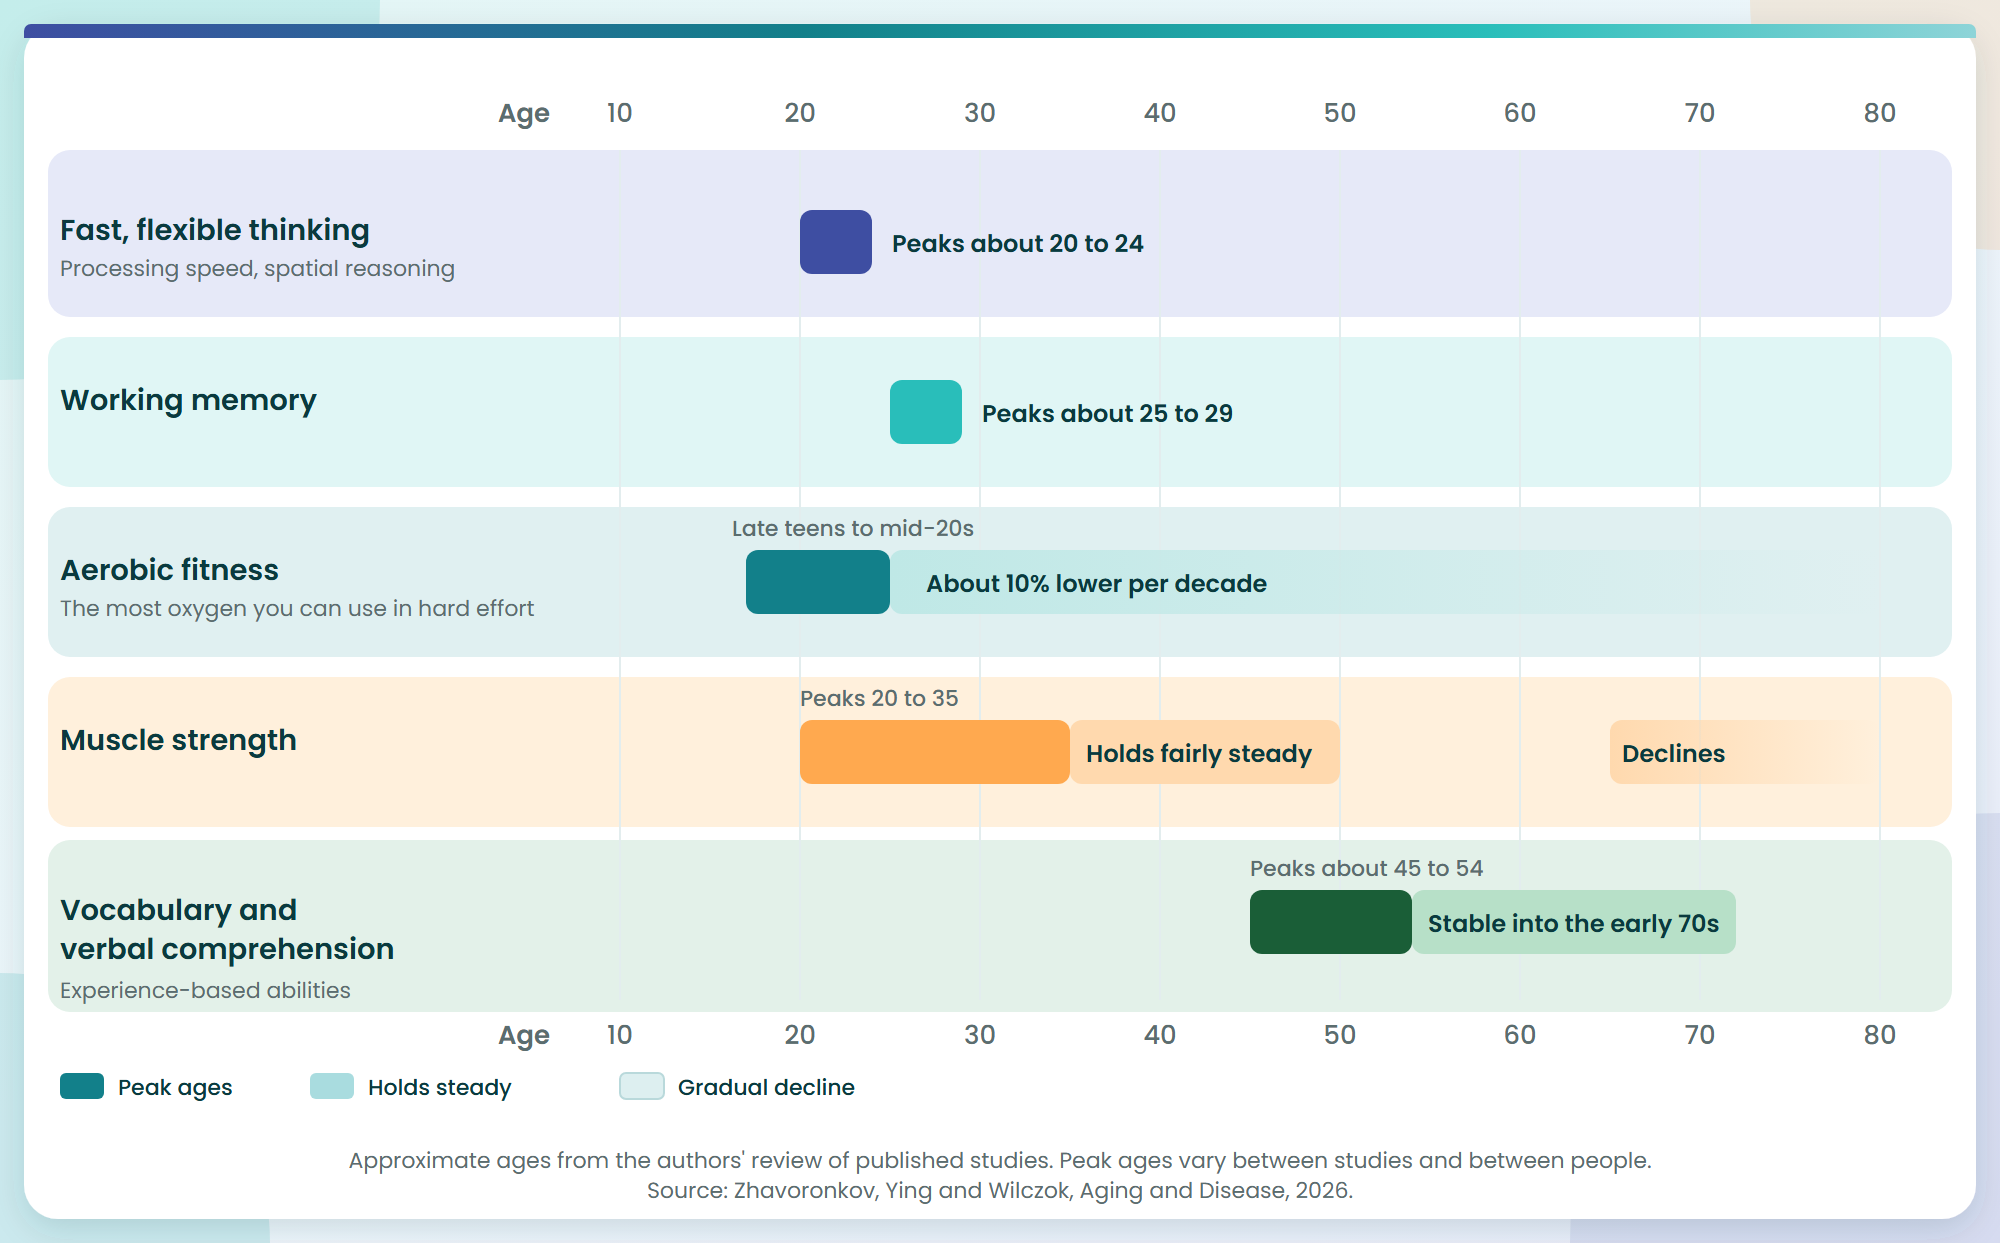
Task: Click the 'Holds fairly steady' muscle bar
Action: tap(1205, 752)
